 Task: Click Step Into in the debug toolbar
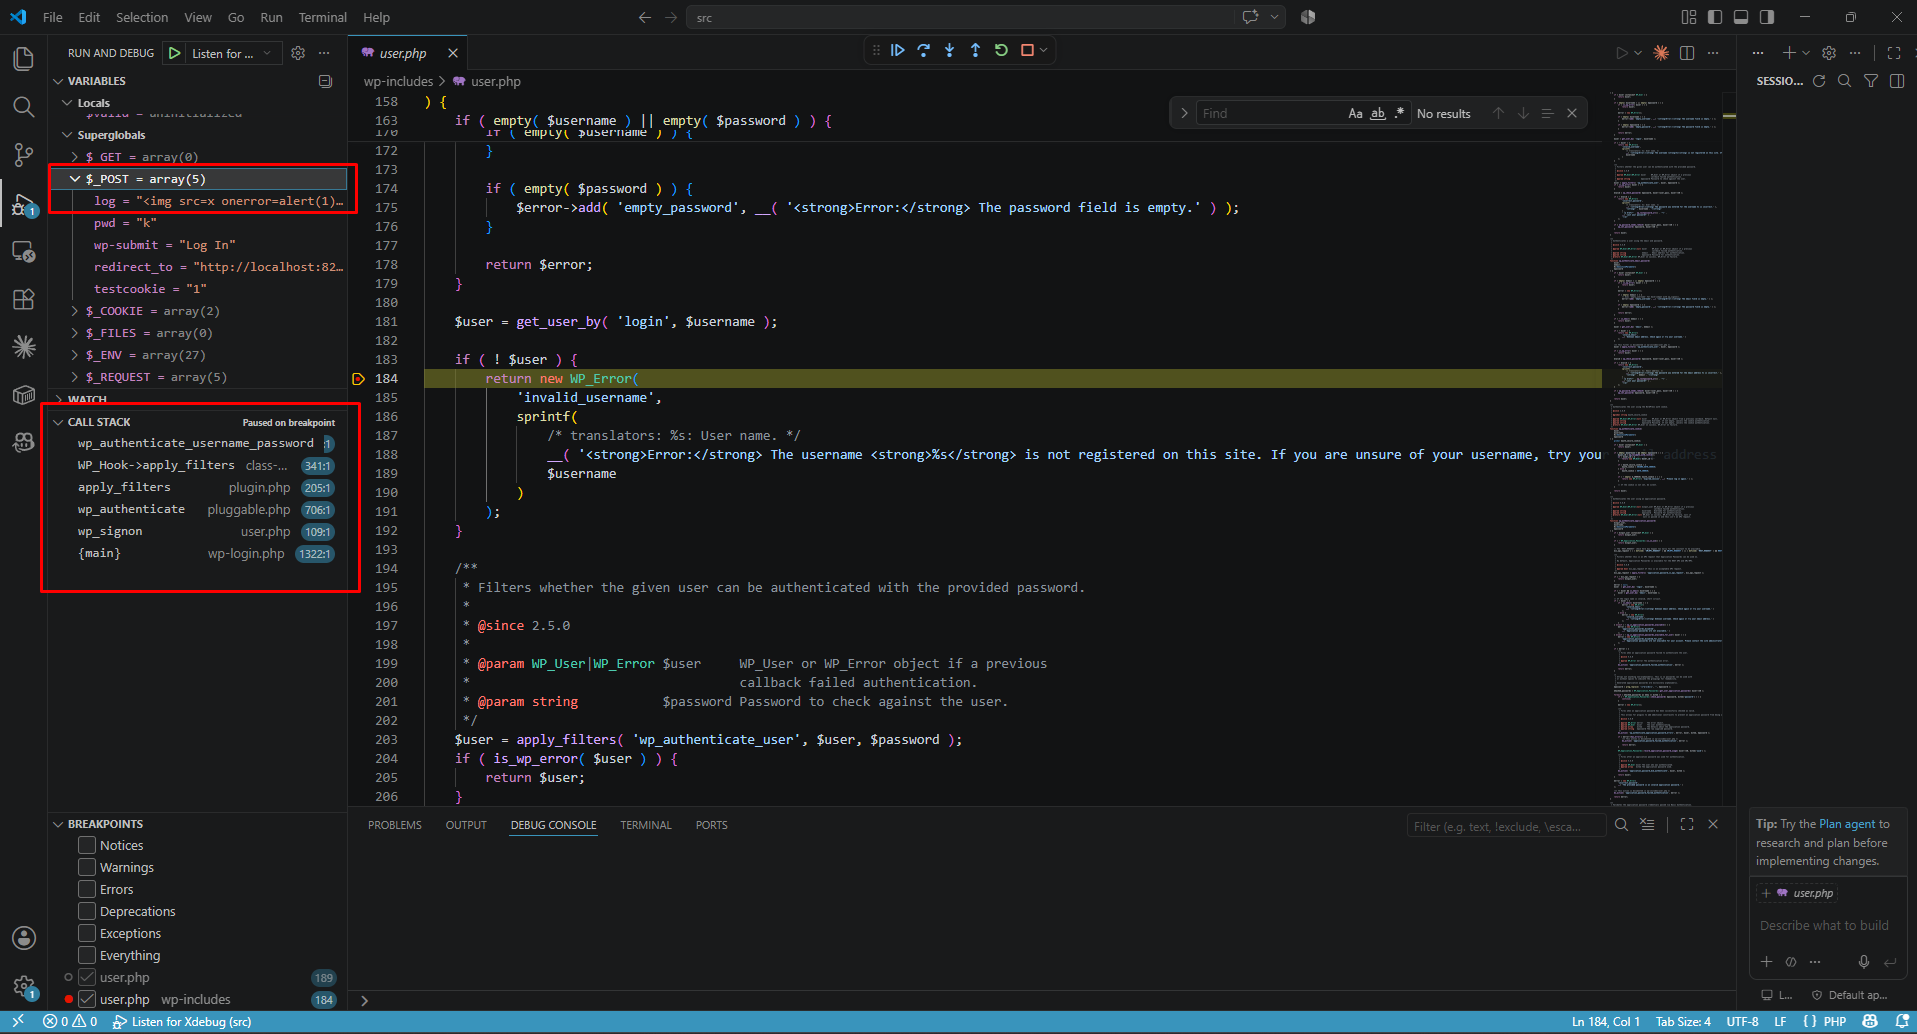pyautogui.click(x=950, y=50)
